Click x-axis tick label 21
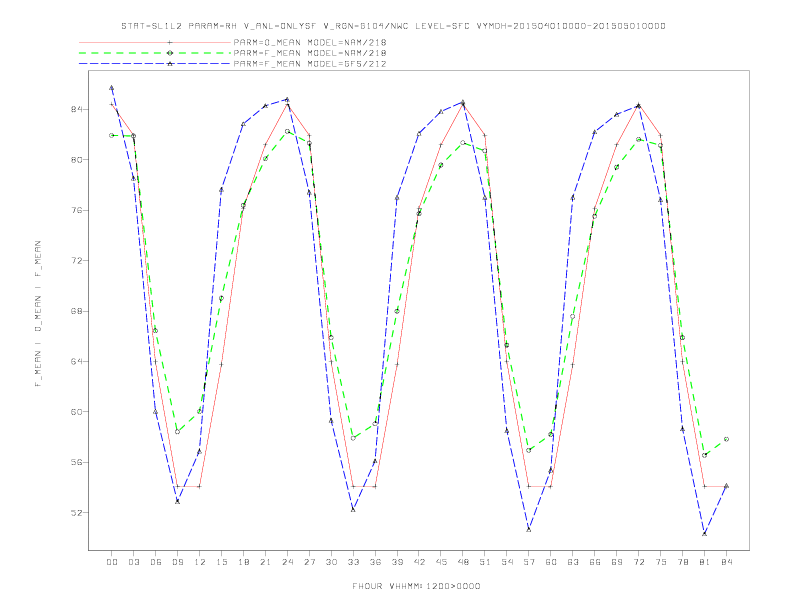The height and width of the screenshot is (612, 792). pyautogui.click(x=266, y=562)
